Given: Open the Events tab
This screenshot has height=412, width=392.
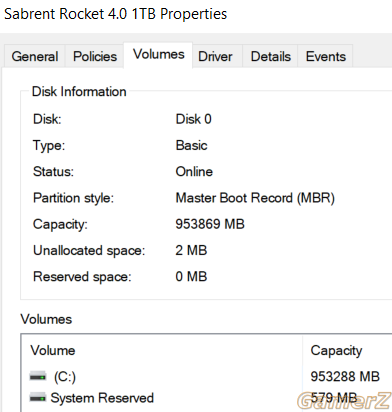Looking at the screenshot, I should pyautogui.click(x=326, y=56).
